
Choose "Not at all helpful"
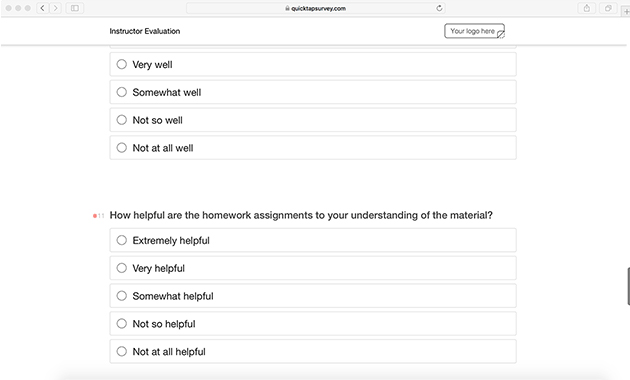pos(313,351)
